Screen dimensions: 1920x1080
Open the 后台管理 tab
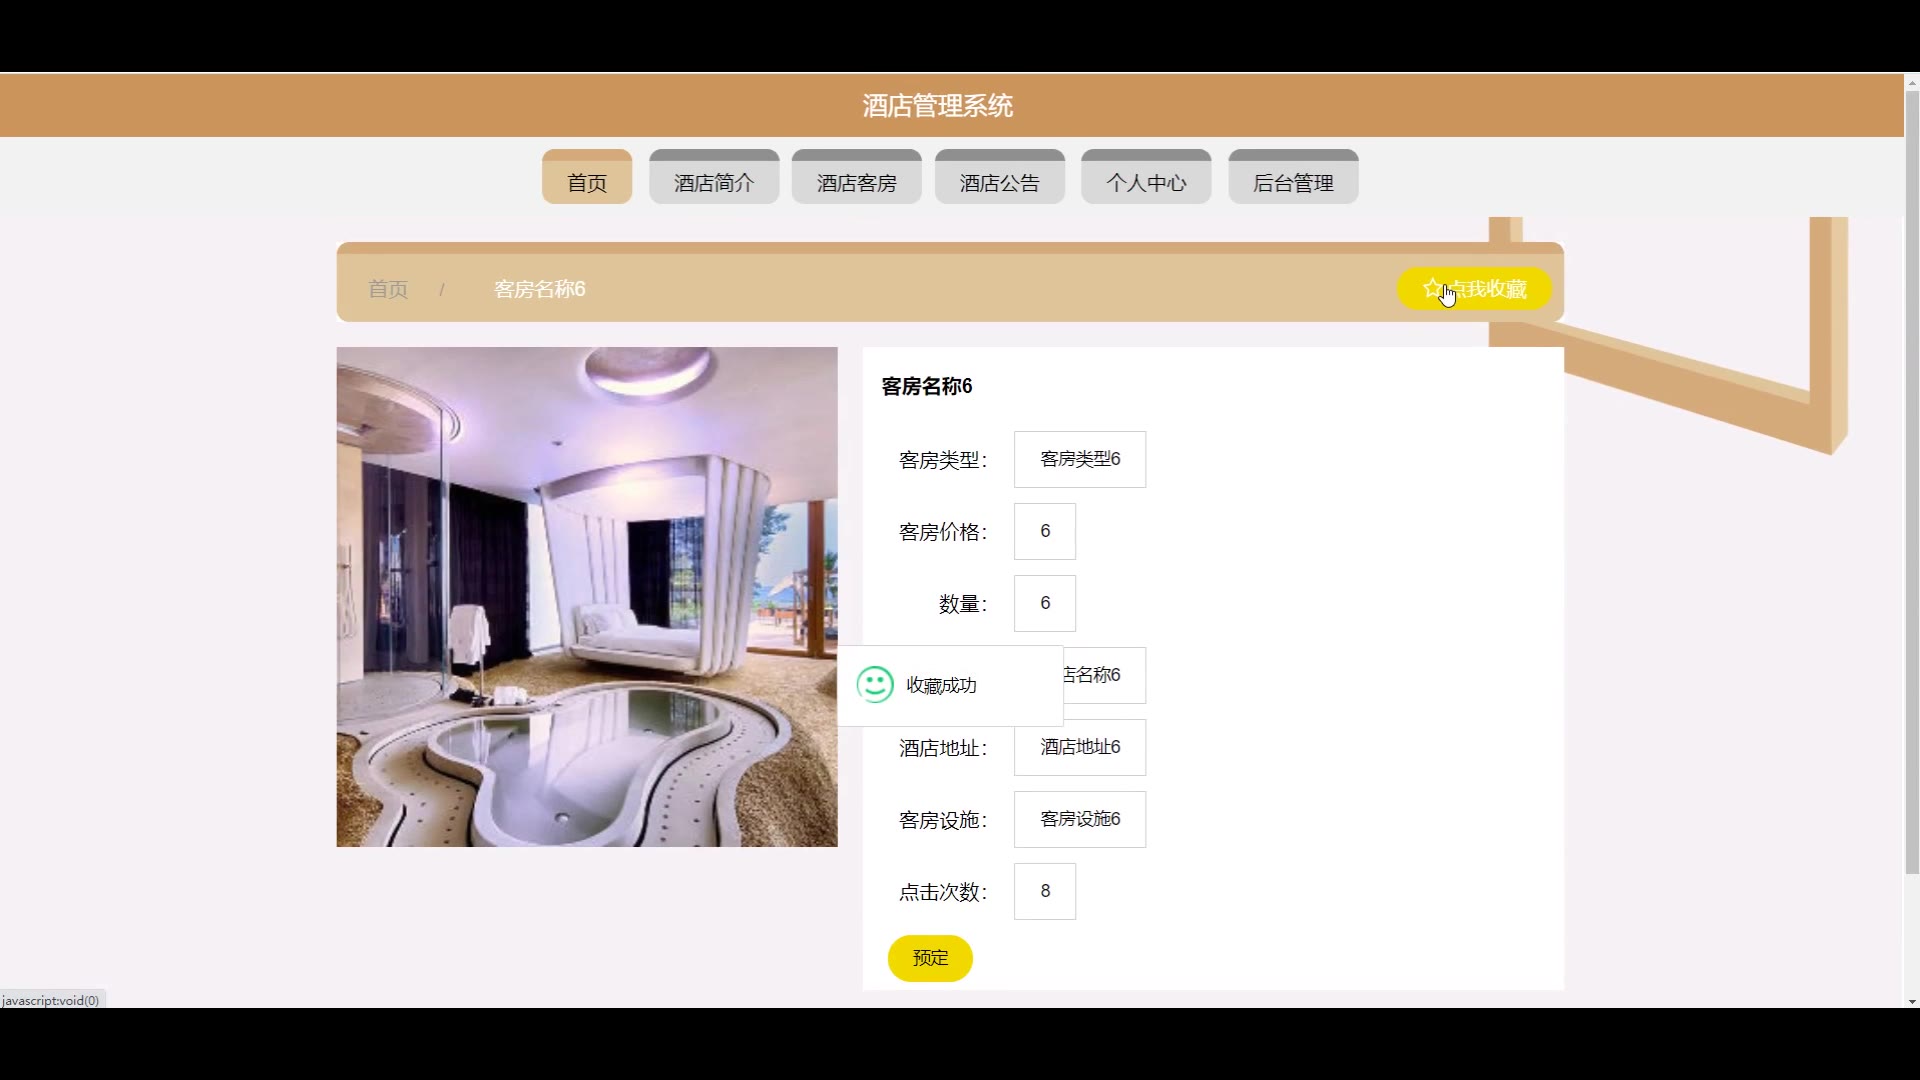(1293, 177)
